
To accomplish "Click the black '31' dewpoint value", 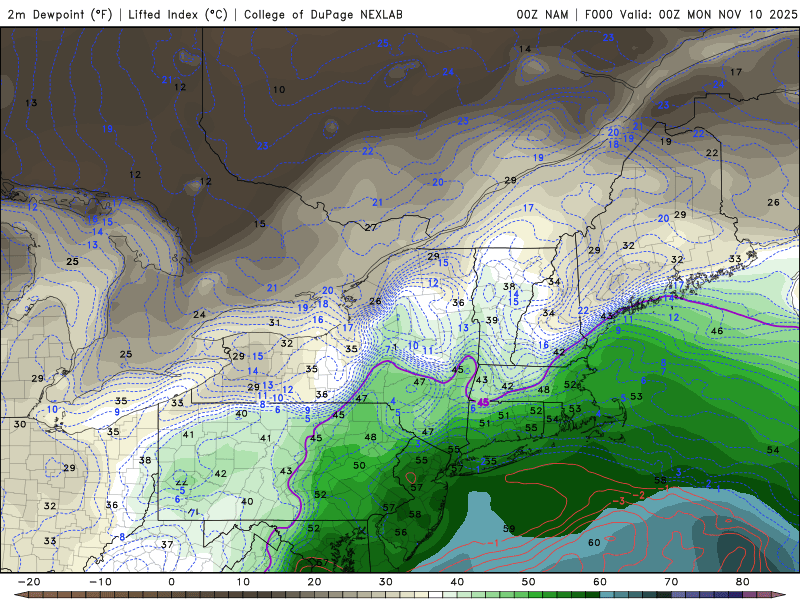I will pos(274,322).
